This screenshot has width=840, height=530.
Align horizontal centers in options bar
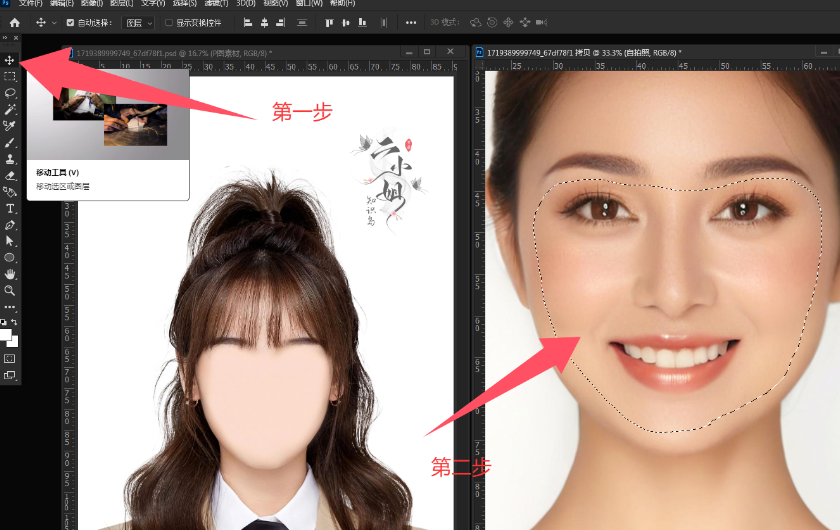264,23
